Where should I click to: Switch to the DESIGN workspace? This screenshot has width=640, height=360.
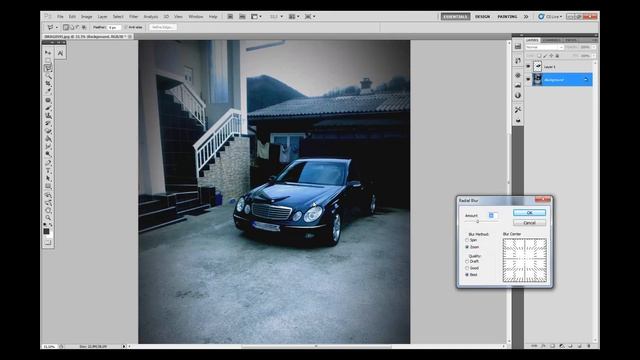tap(482, 17)
